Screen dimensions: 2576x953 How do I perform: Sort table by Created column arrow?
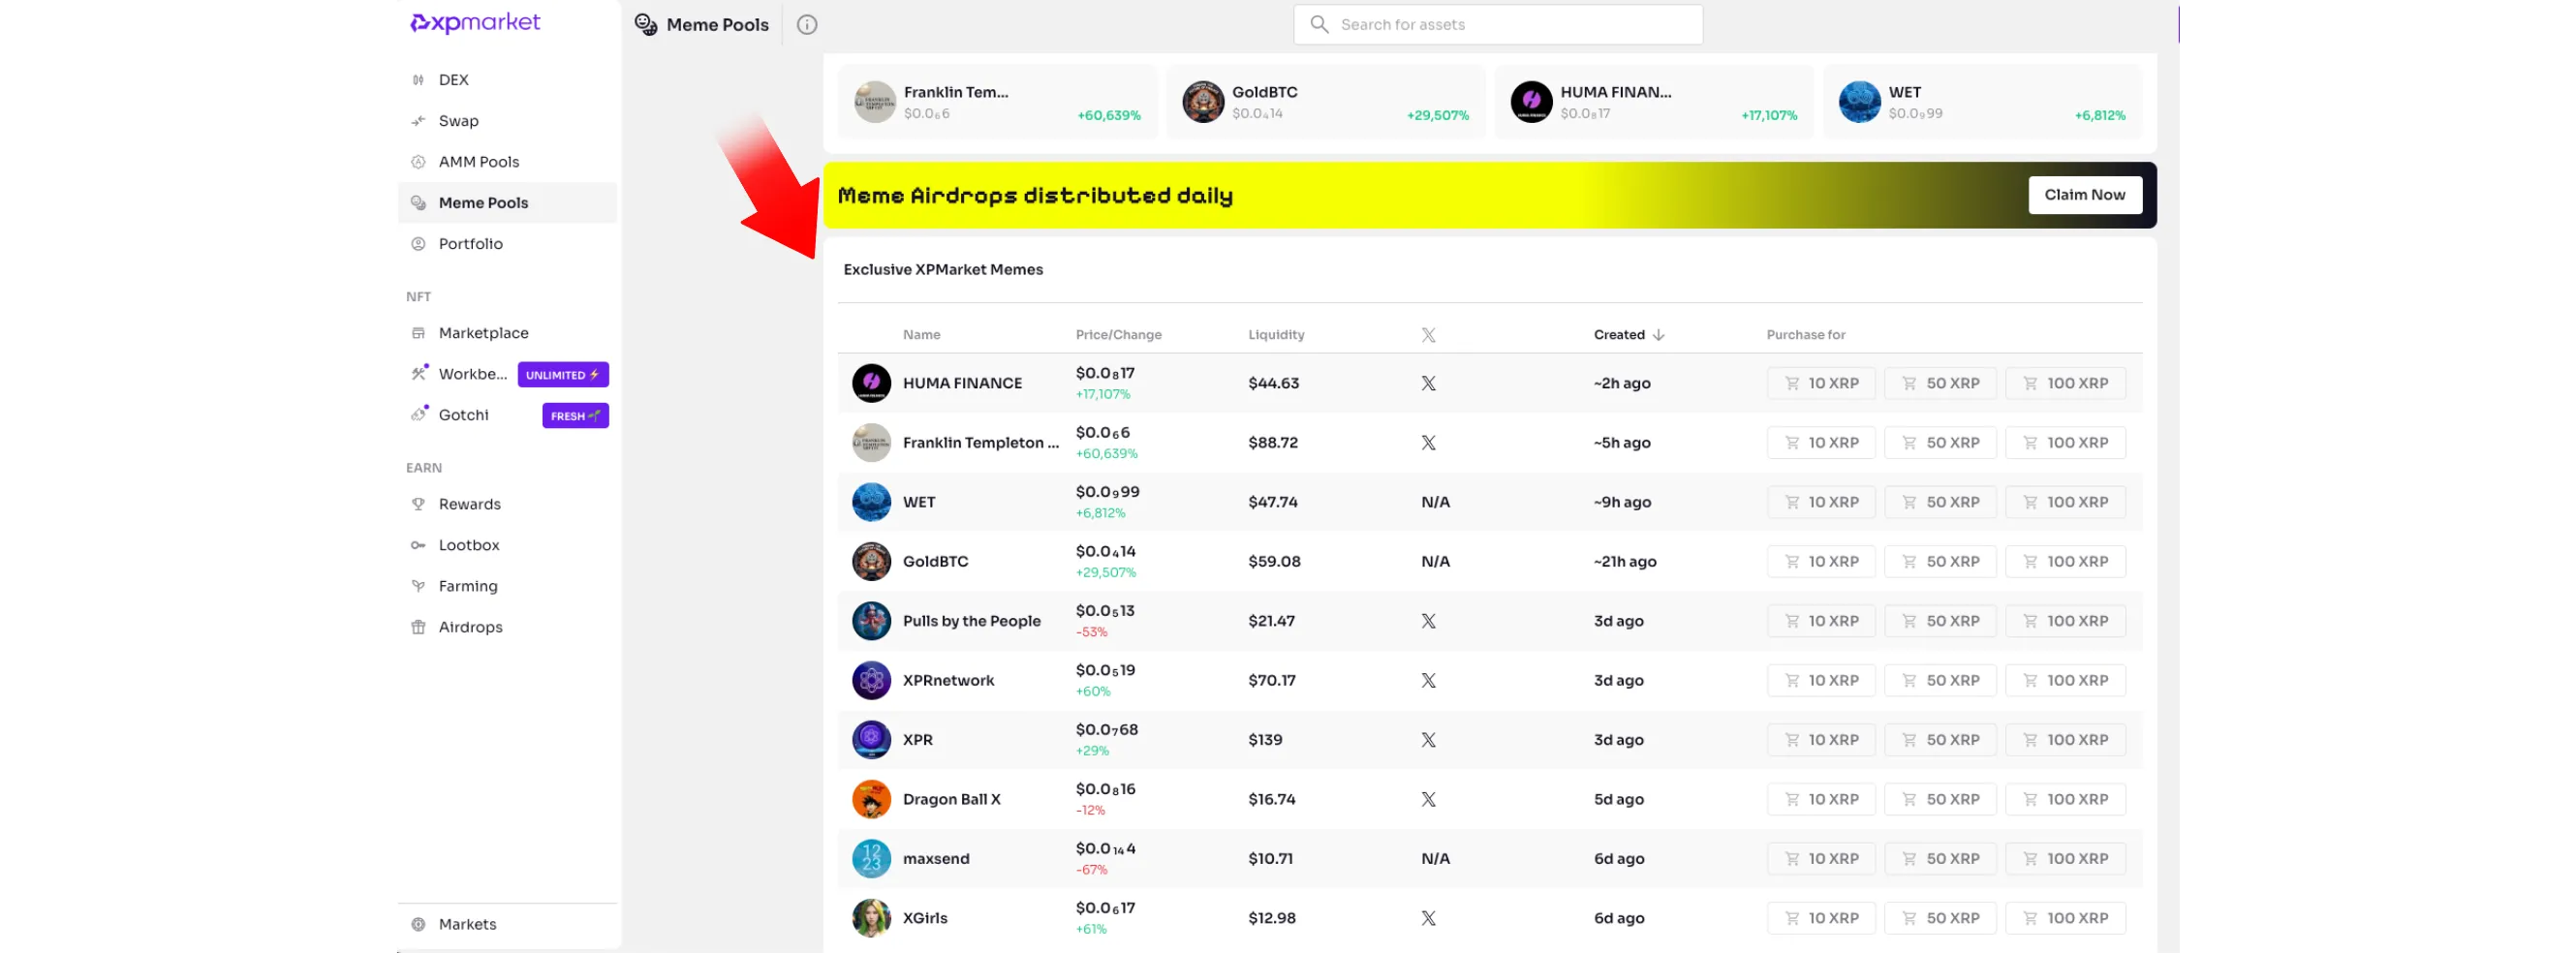(1658, 335)
